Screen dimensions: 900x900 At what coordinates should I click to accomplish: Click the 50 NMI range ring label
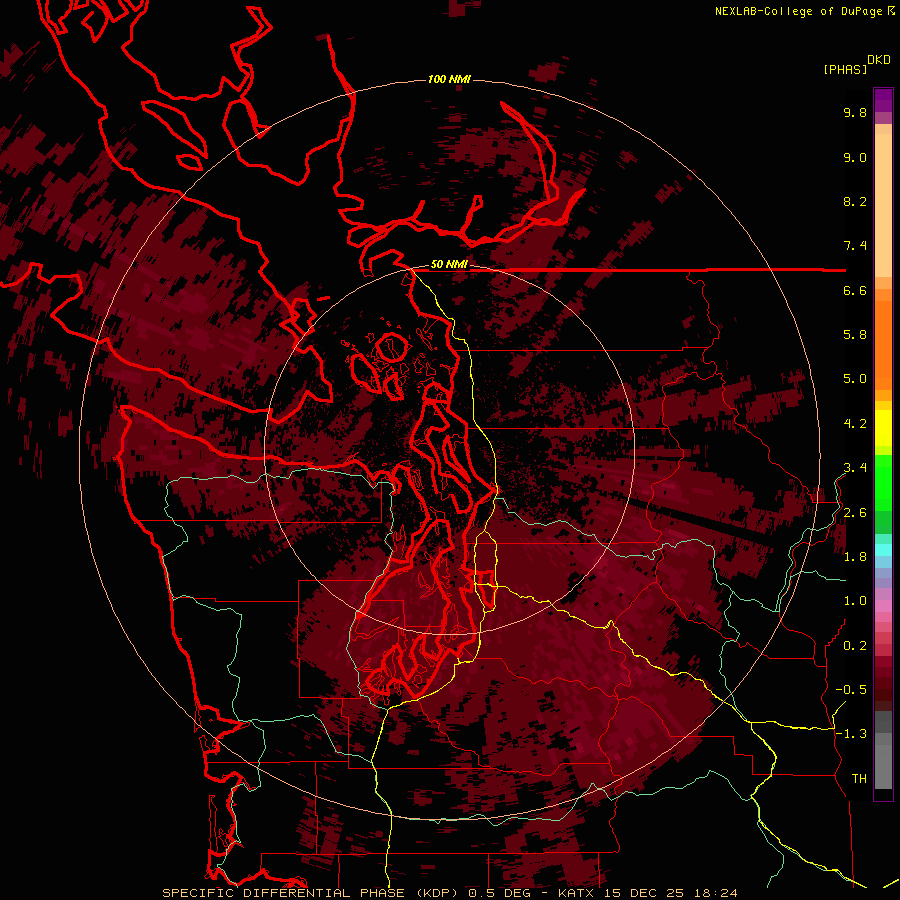click(x=449, y=264)
